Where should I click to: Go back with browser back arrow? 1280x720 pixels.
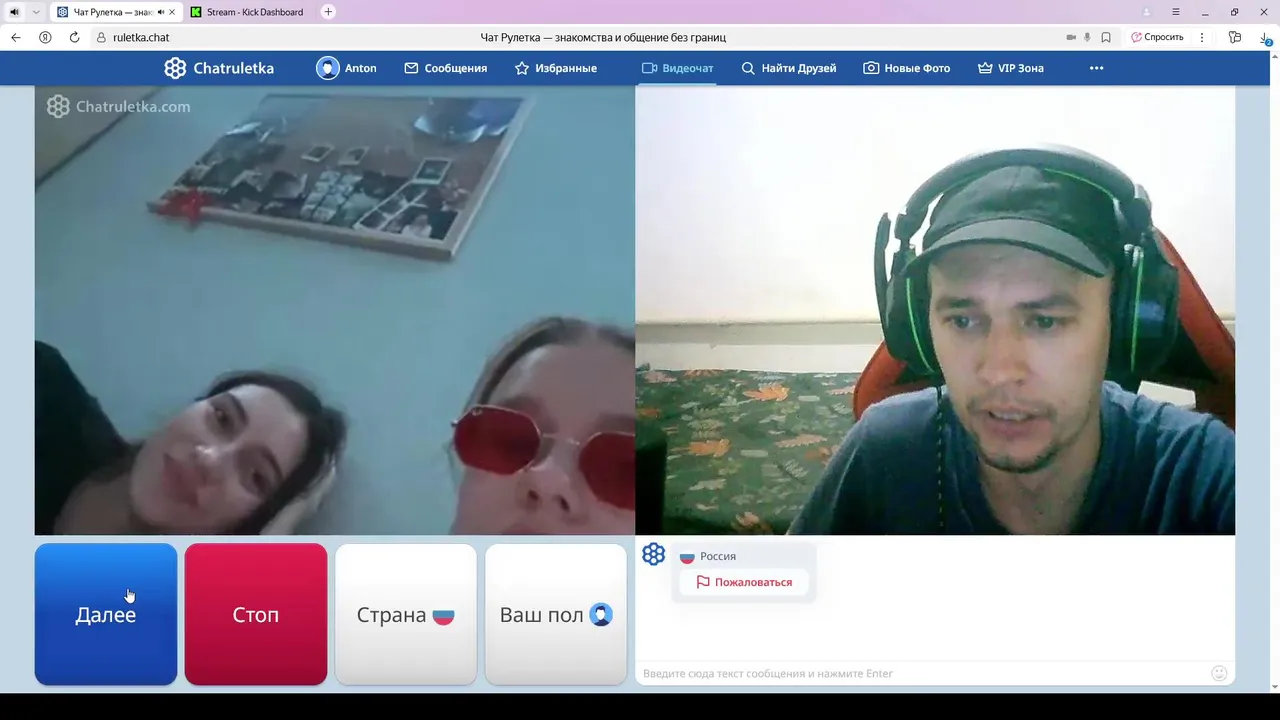[16, 37]
